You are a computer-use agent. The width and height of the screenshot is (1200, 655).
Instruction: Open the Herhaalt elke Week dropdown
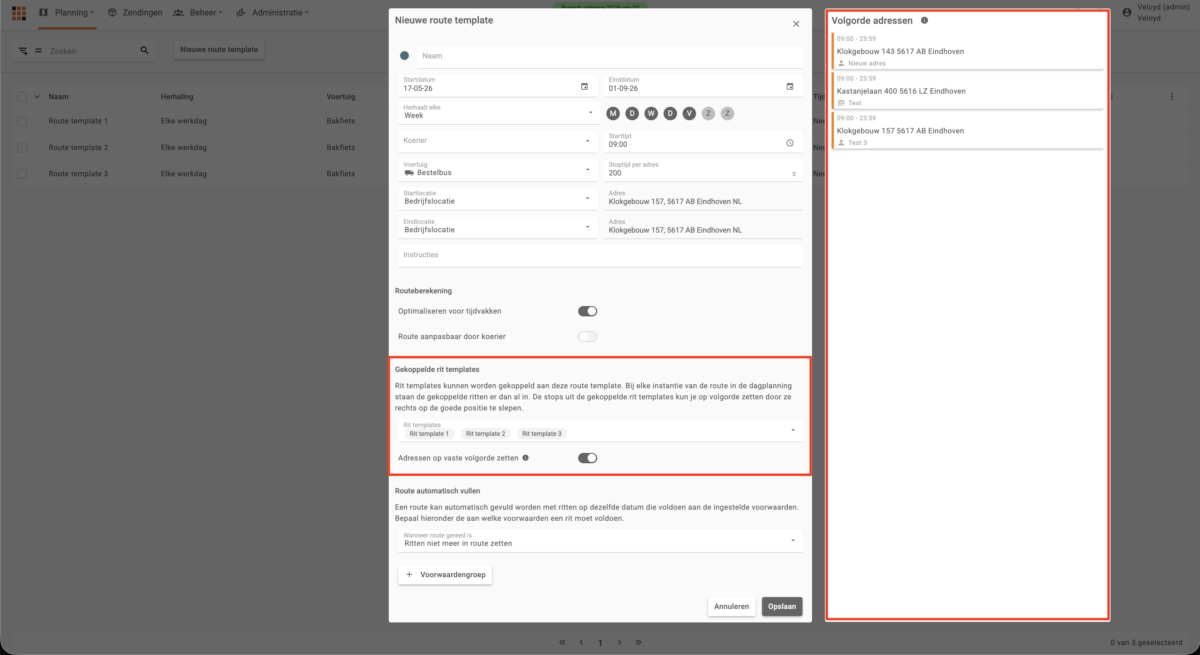point(498,111)
